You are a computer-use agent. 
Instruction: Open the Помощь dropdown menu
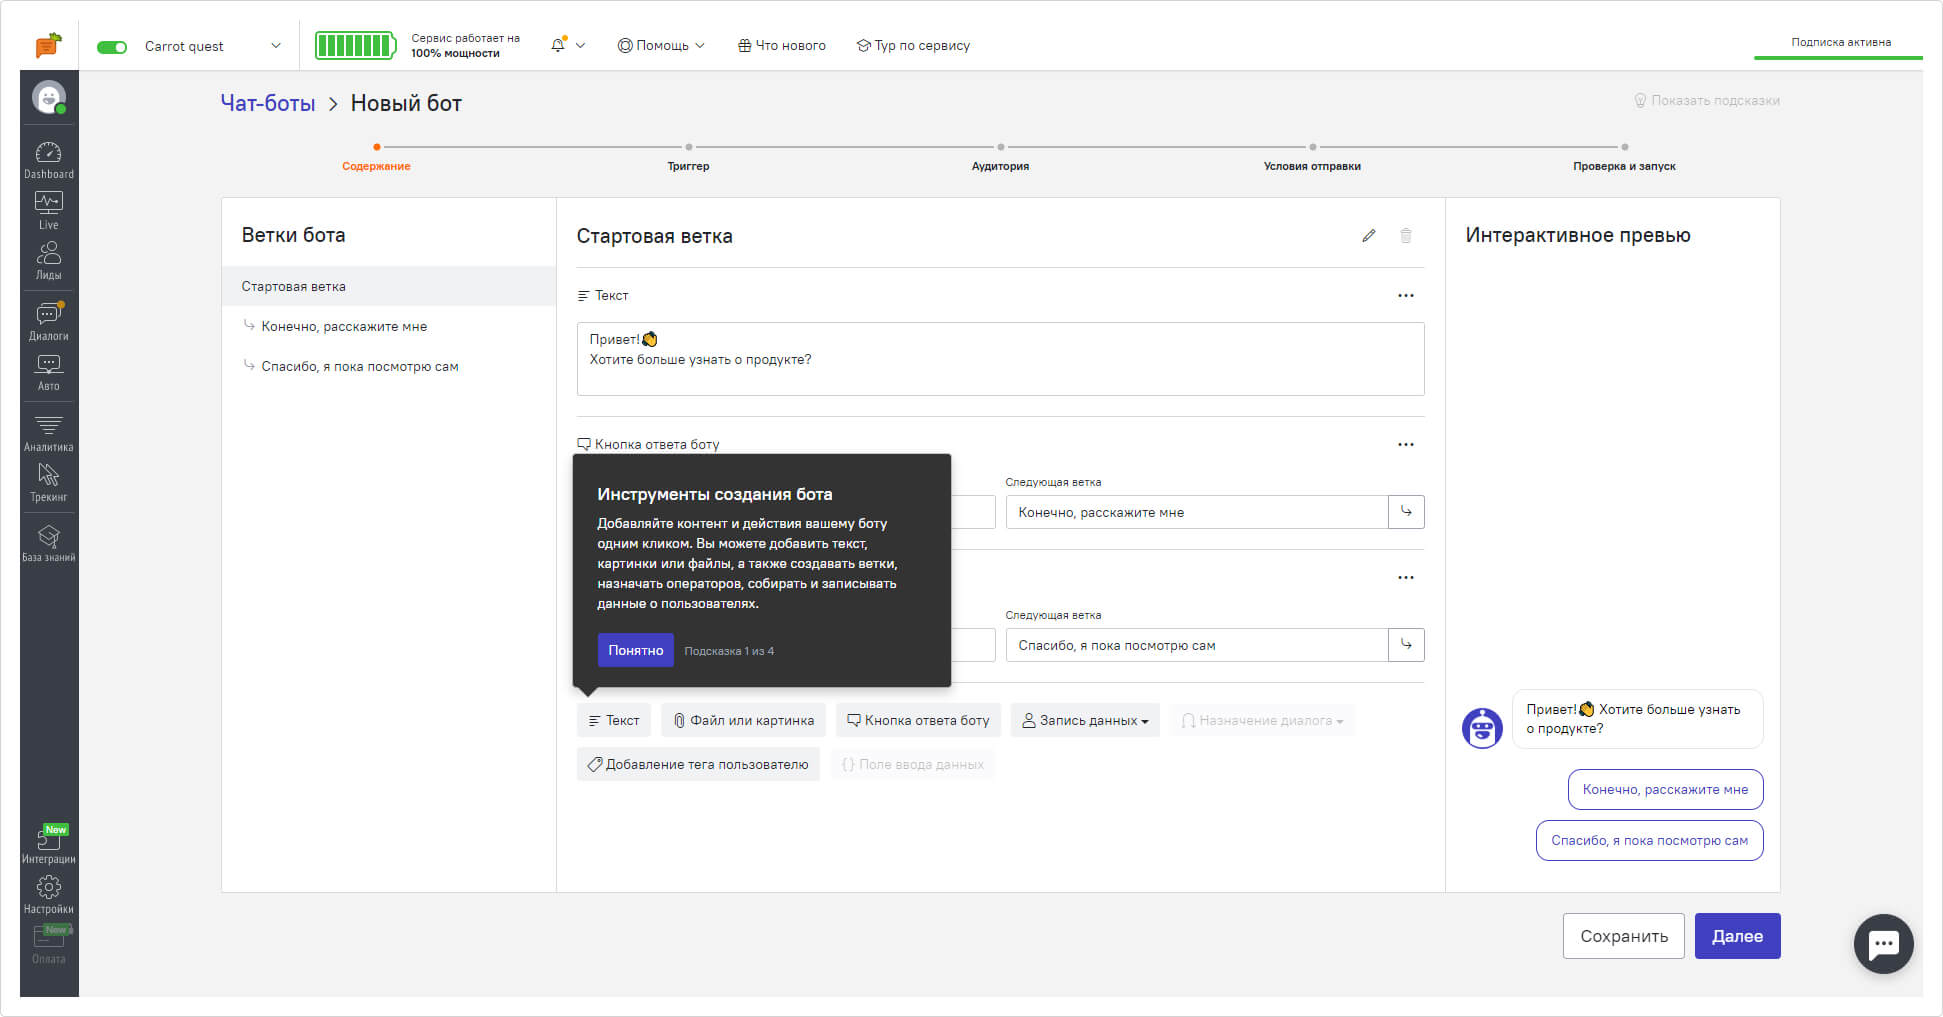[x=661, y=46]
